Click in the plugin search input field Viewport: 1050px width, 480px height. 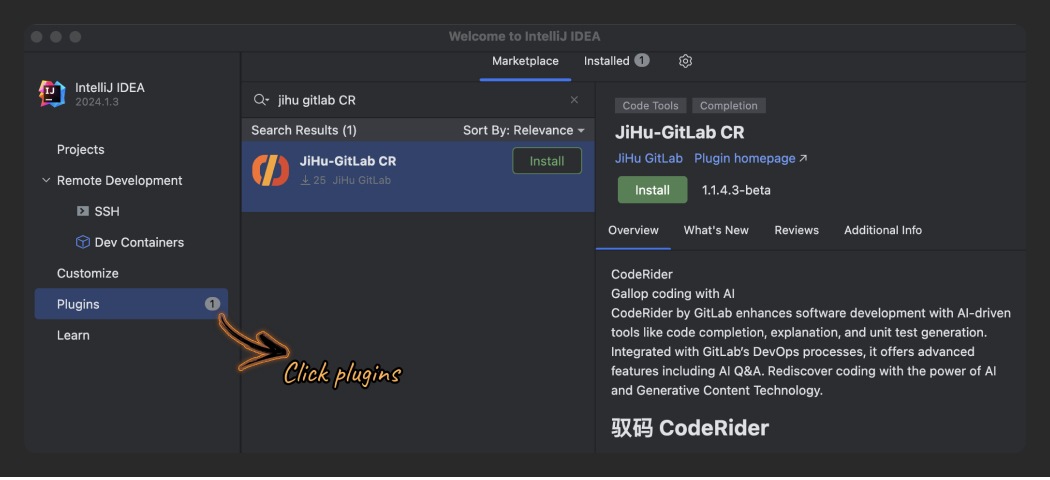click(420, 100)
